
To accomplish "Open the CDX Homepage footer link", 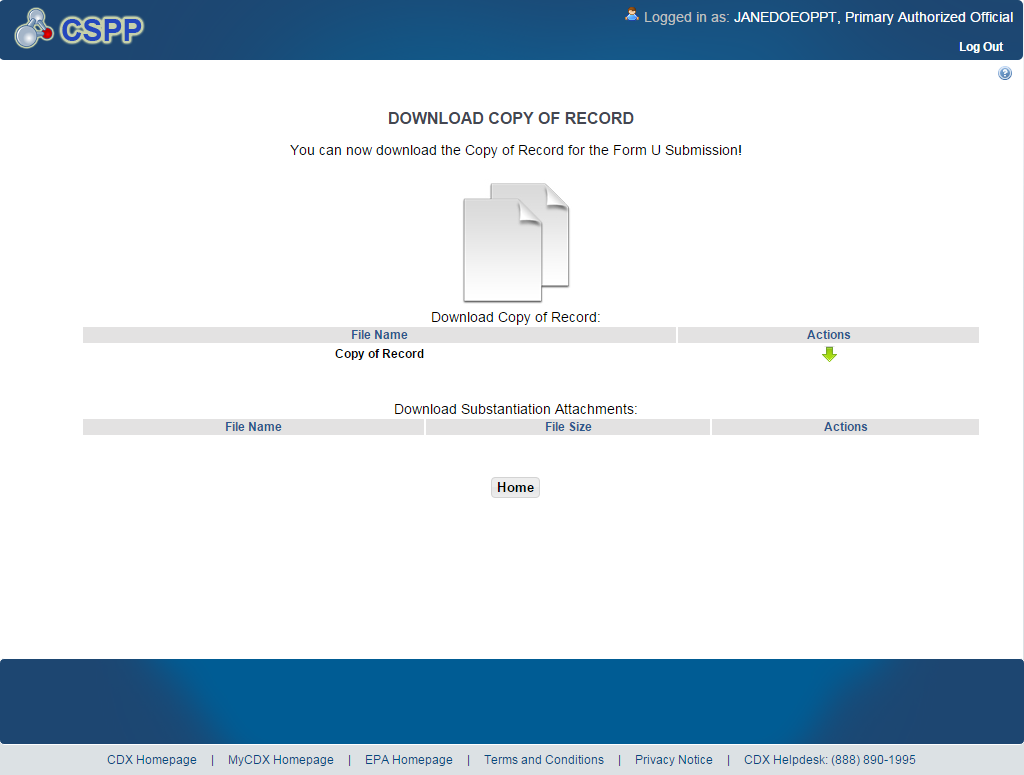I will click(152, 760).
